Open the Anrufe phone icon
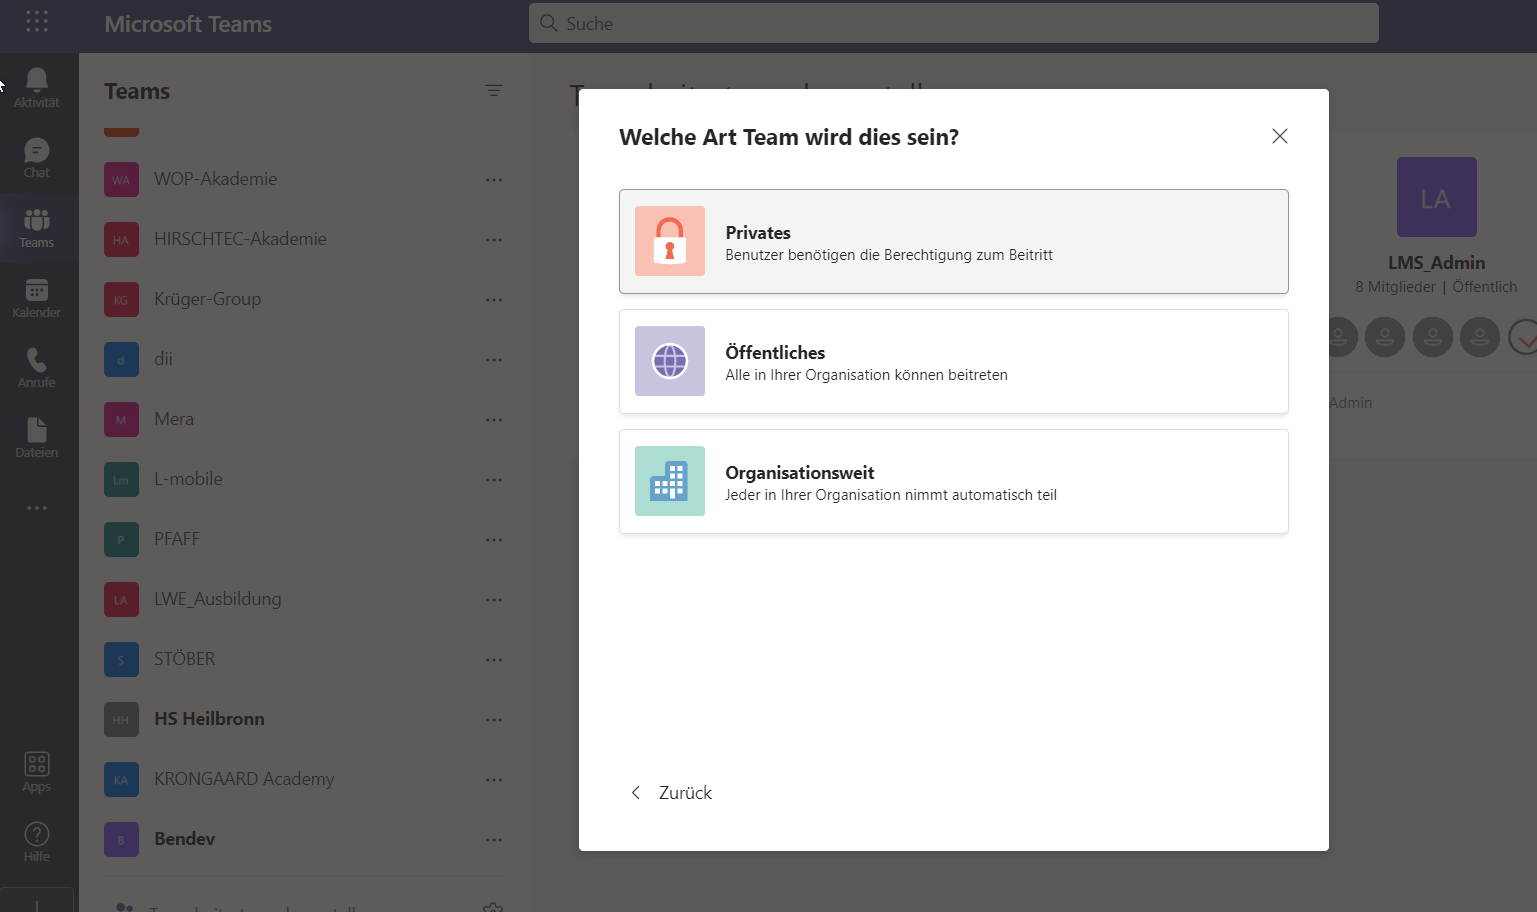The height and width of the screenshot is (912, 1537). (x=37, y=368)
